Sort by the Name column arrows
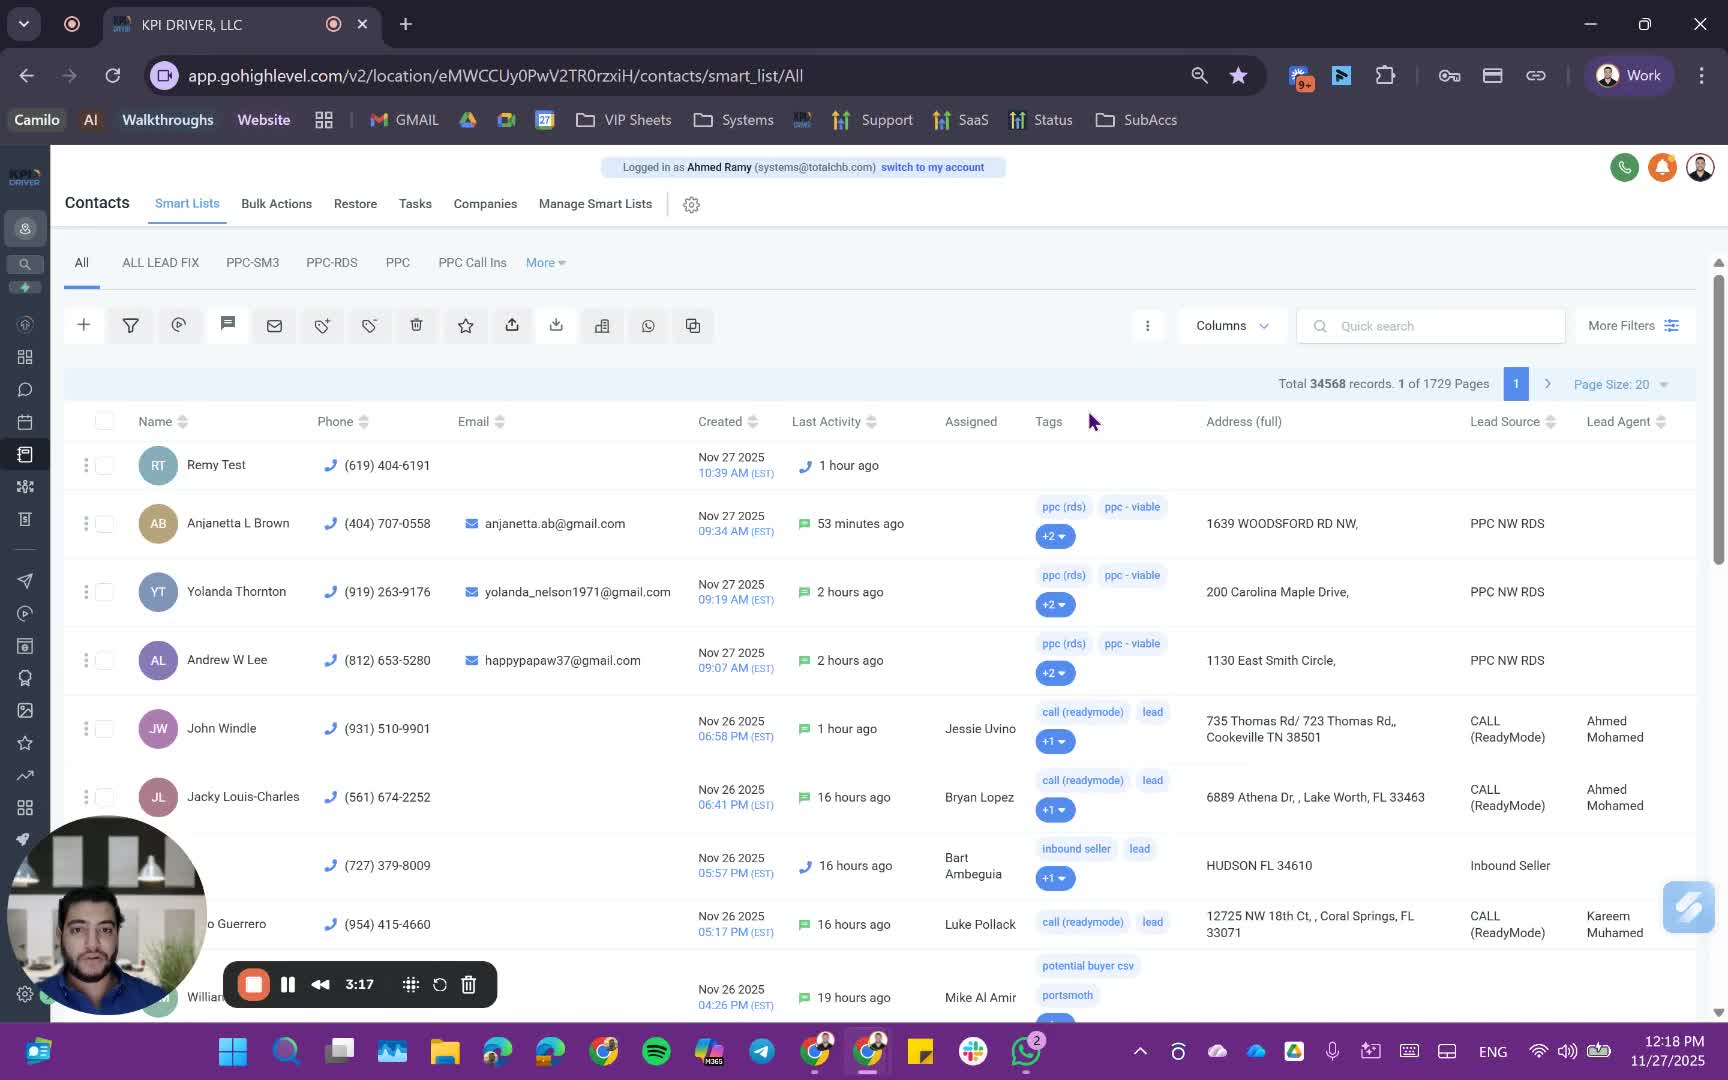 (x=182, y=421)
